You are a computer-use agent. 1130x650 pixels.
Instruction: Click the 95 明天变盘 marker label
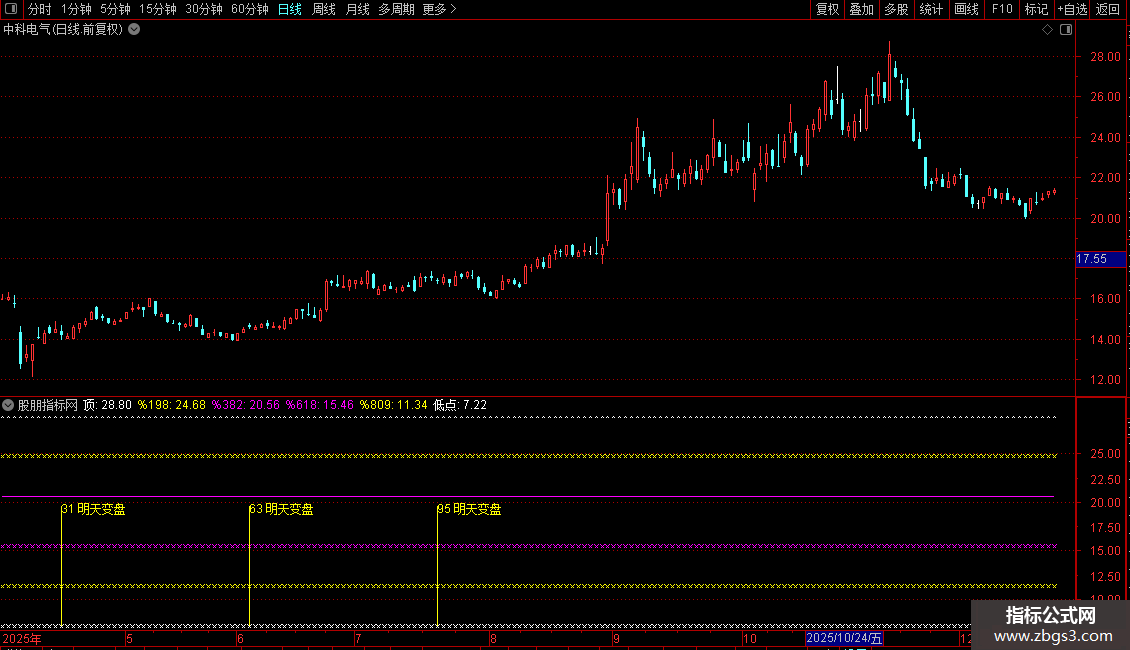(x=469, y=509)
